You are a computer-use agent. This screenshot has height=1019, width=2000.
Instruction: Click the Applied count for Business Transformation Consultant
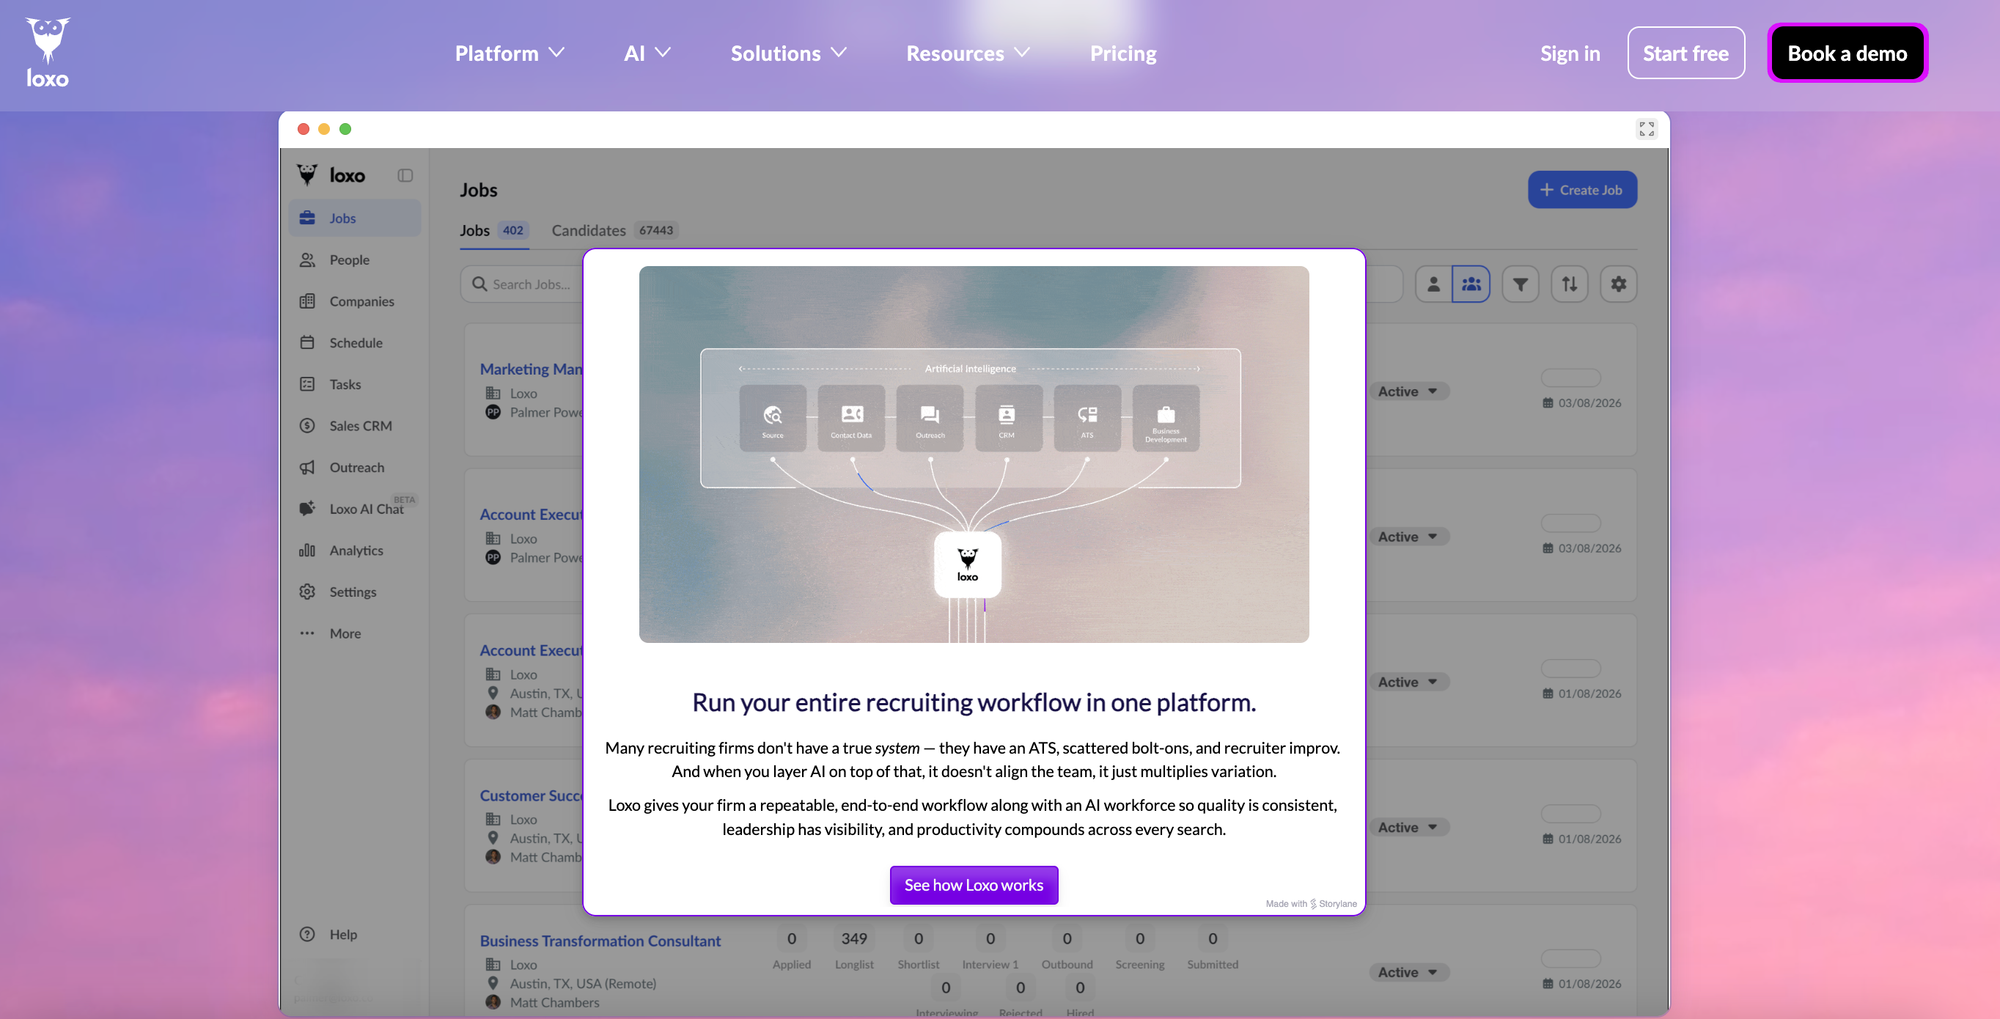point(792,939)
